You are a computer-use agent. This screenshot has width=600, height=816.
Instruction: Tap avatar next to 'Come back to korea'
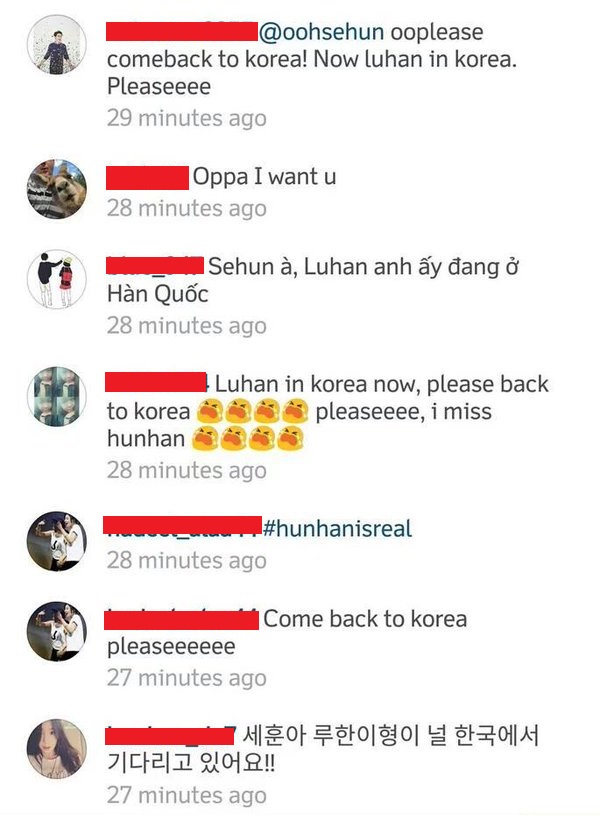(x=57, y=631)
